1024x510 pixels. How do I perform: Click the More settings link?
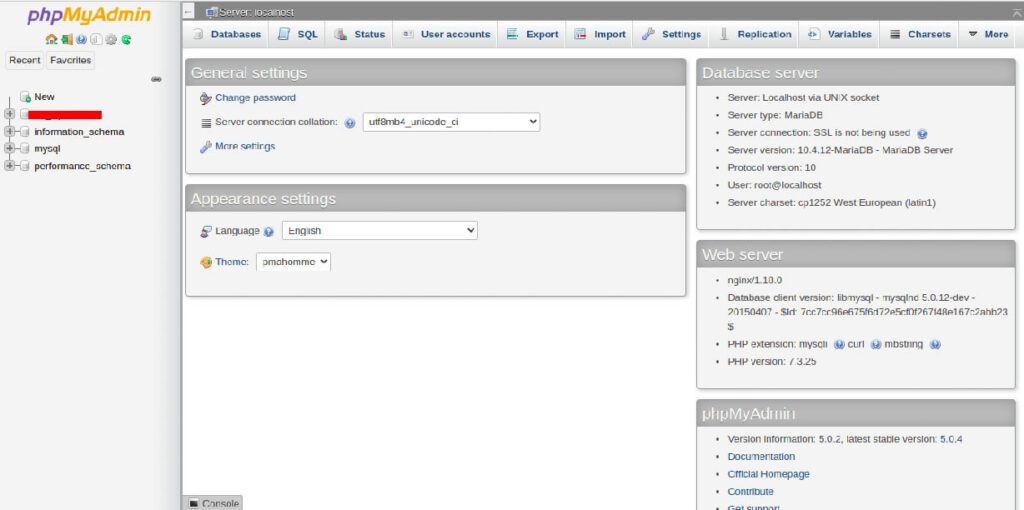pyautogui.click(x=245, y=146)
